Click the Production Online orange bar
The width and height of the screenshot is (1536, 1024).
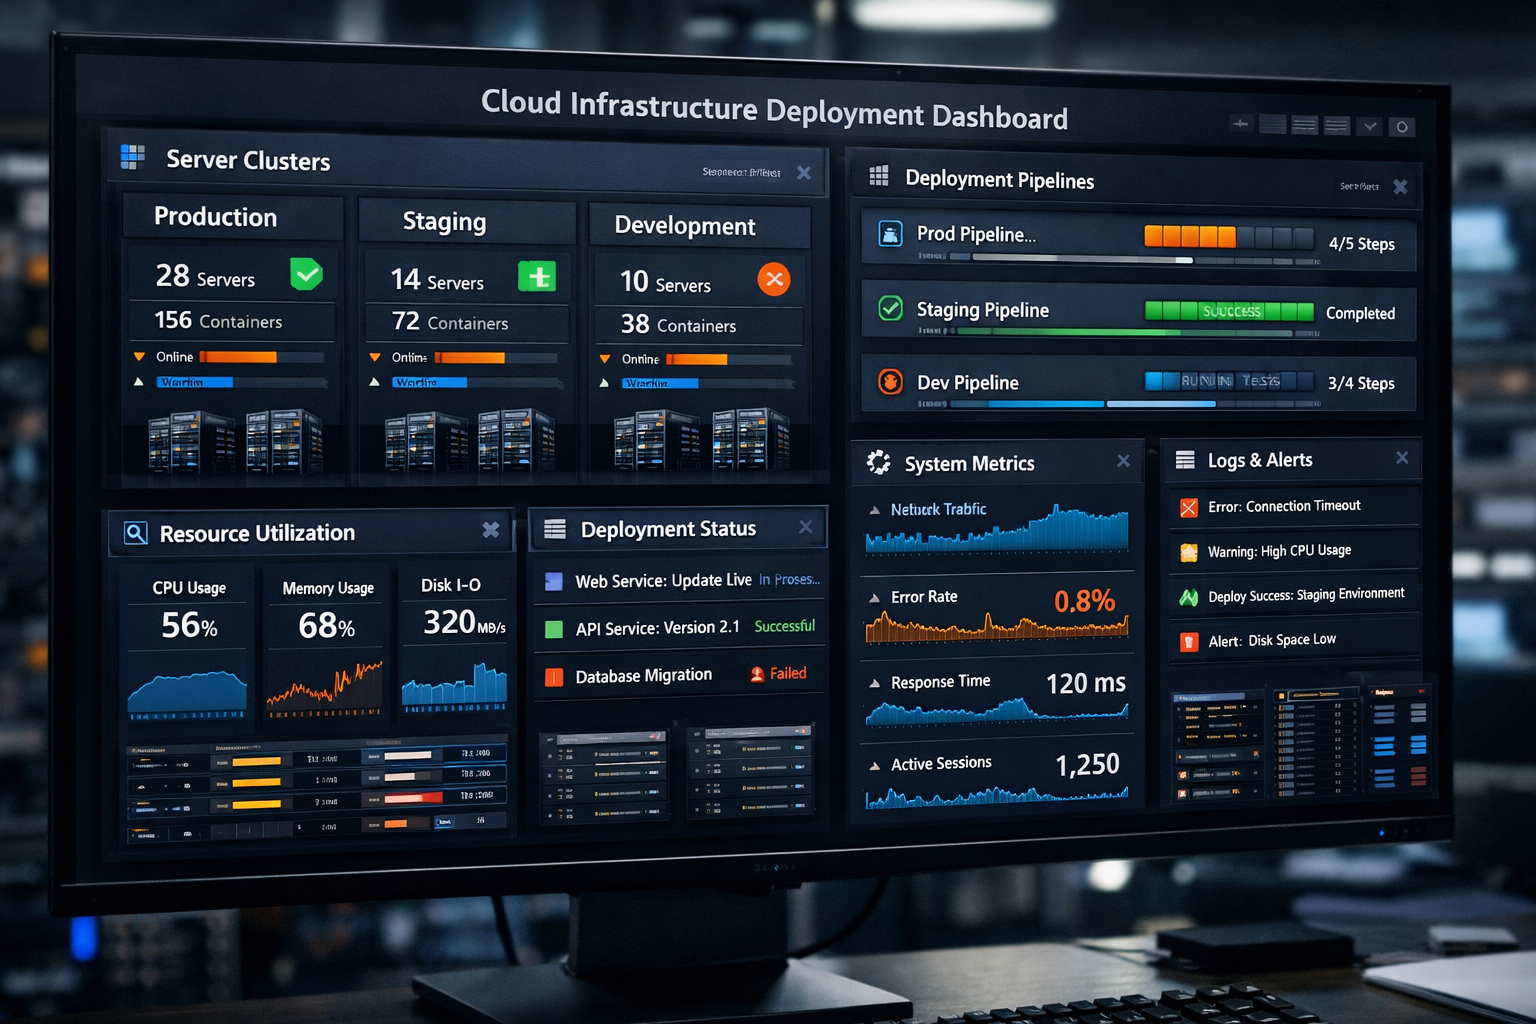(x=238, y=357)
